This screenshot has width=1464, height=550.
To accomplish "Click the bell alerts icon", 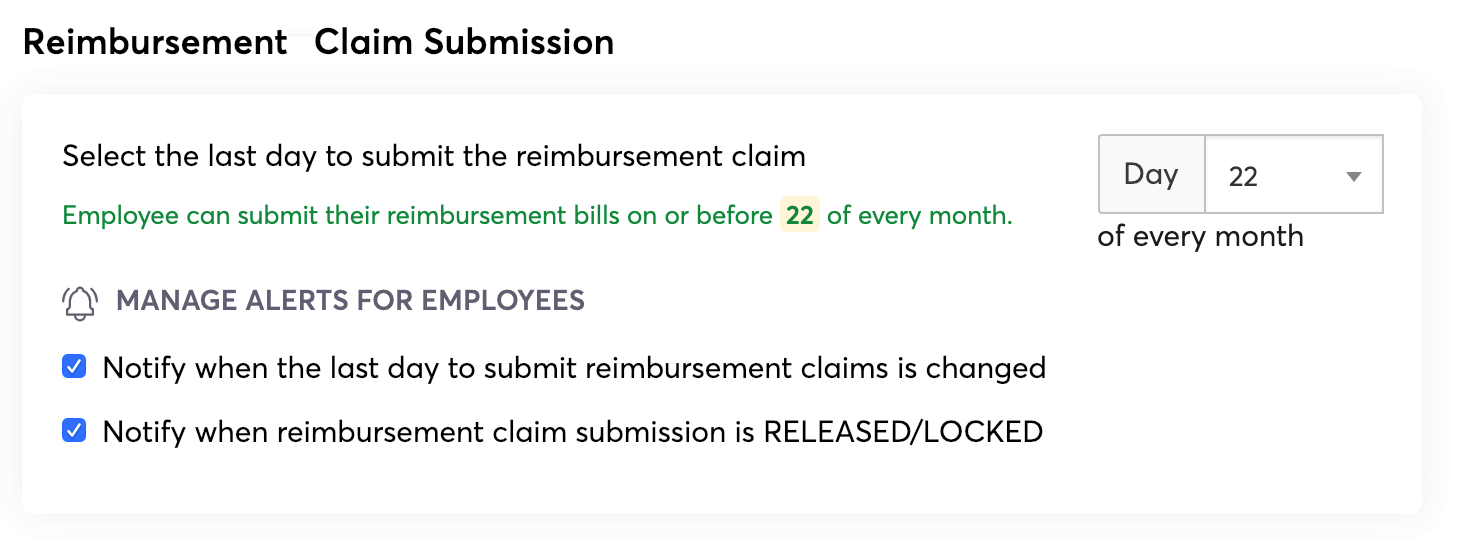I will tap(80, 301).
